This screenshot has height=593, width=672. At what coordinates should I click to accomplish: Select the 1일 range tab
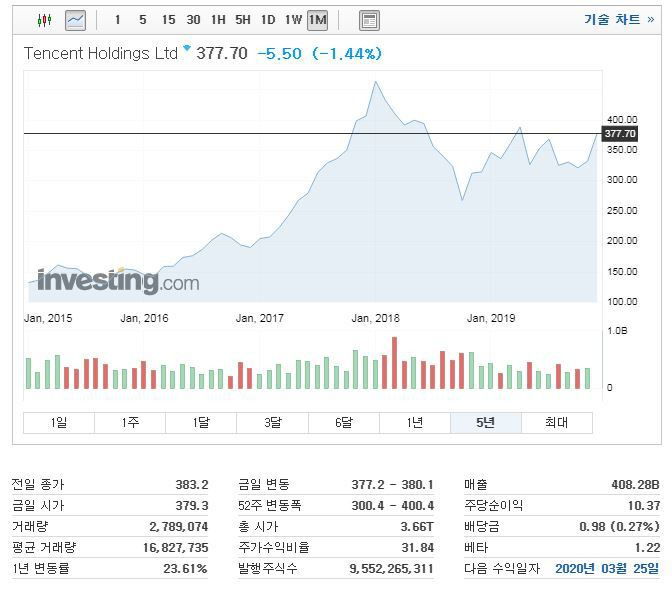tap(59, 423)
